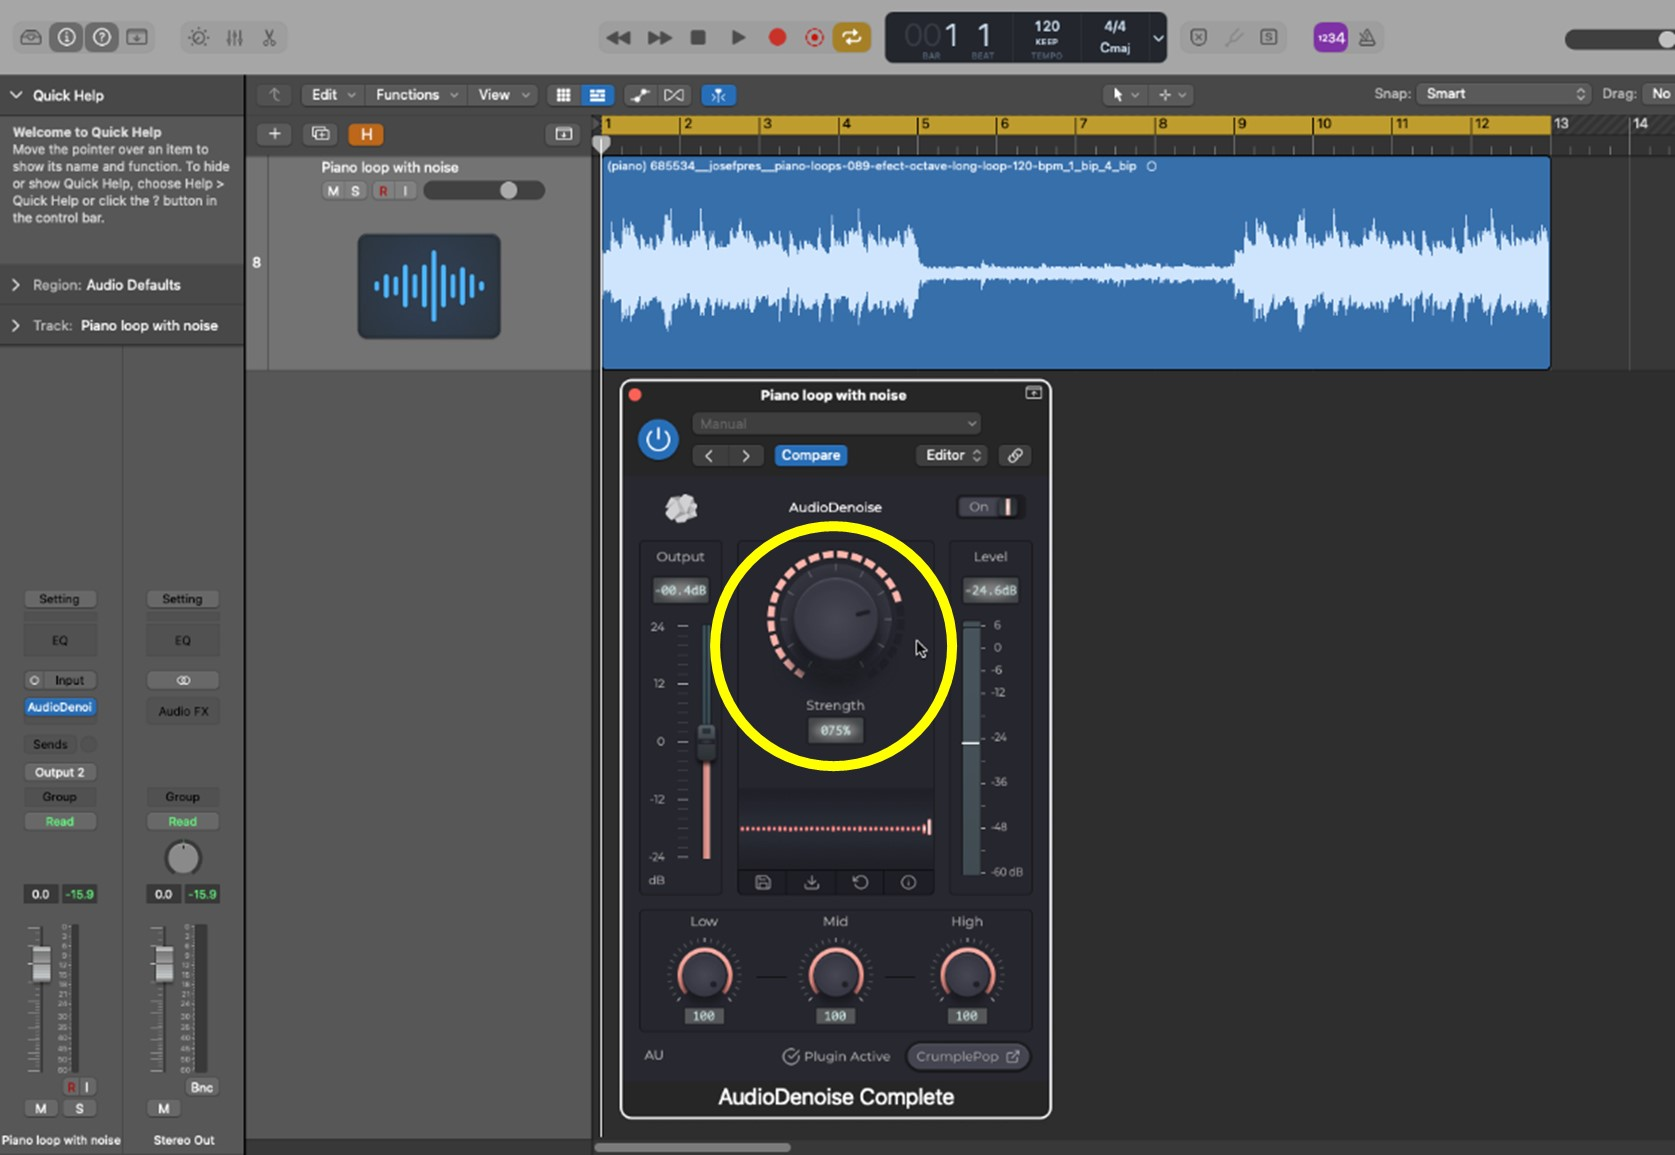Viewport: 1675px width, 1155px height.
Task: Click the blue Compare button
Action: [x=811, y=456]
